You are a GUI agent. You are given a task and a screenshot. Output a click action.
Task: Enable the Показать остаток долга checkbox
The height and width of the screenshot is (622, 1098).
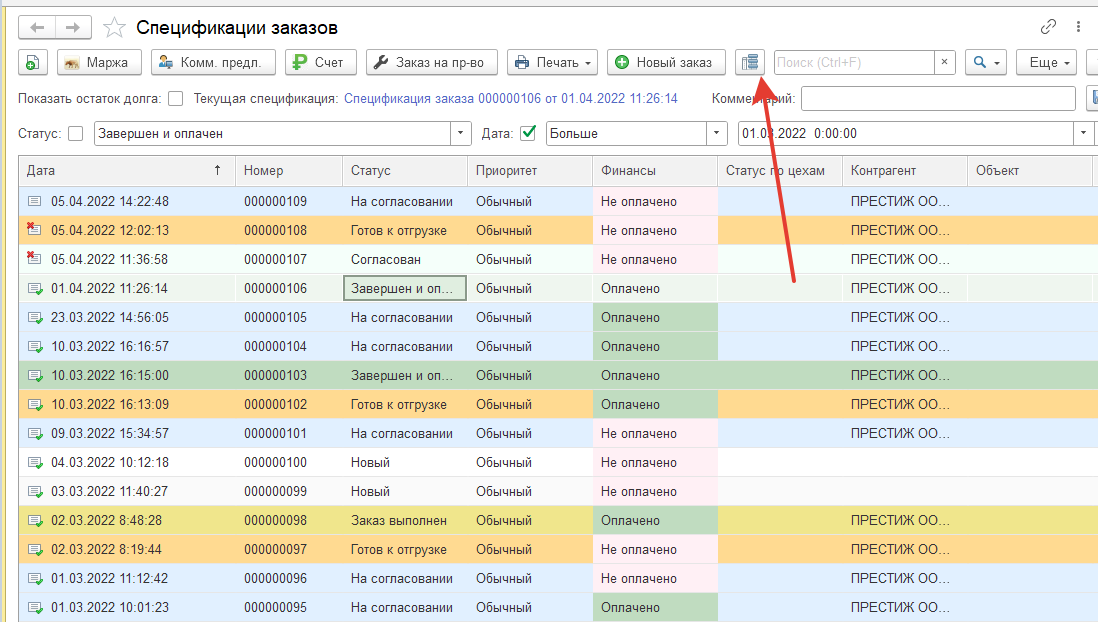[176, 99]
